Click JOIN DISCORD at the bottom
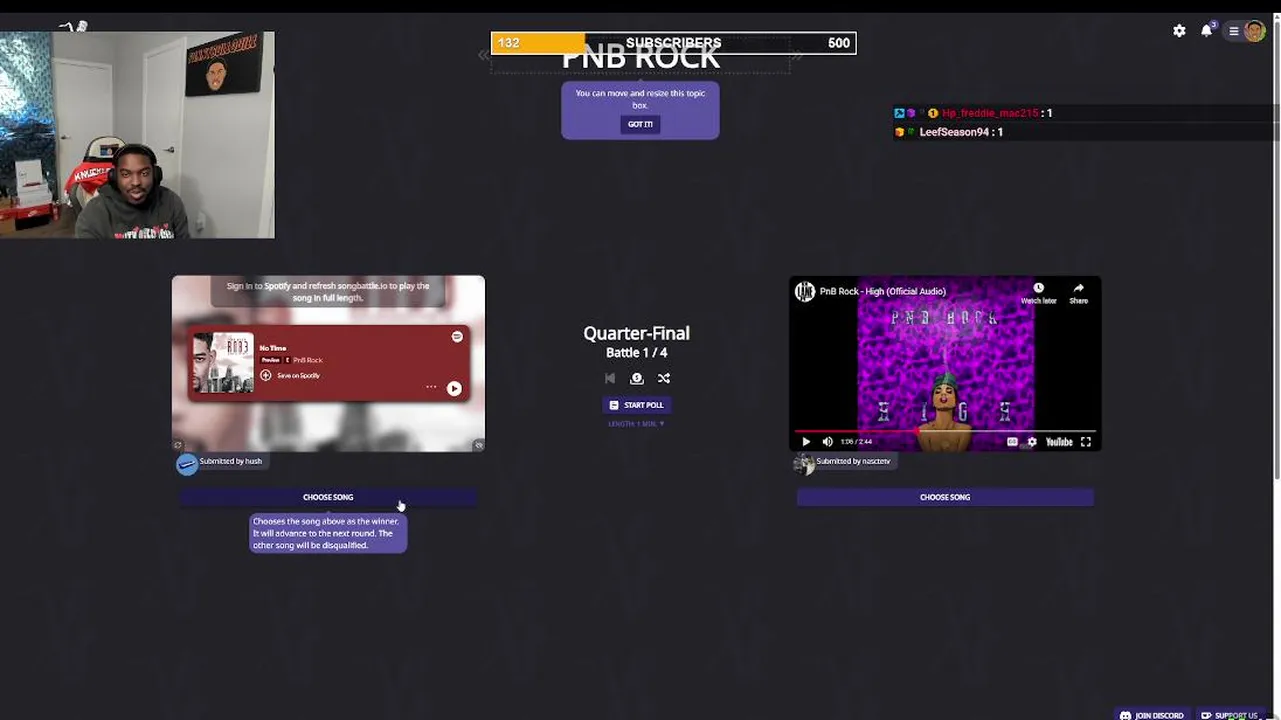Viewport: 1281px width, 720px height. [x=1152, y=715]
